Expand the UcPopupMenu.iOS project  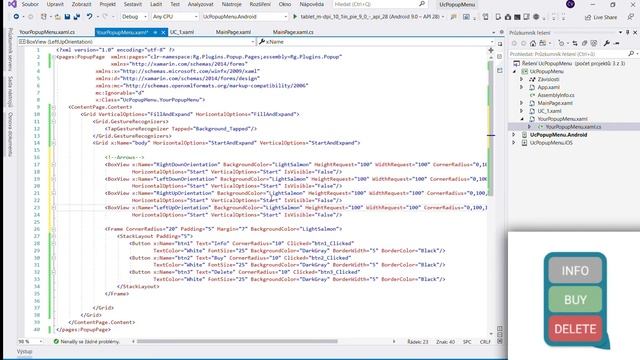point(514,142)
